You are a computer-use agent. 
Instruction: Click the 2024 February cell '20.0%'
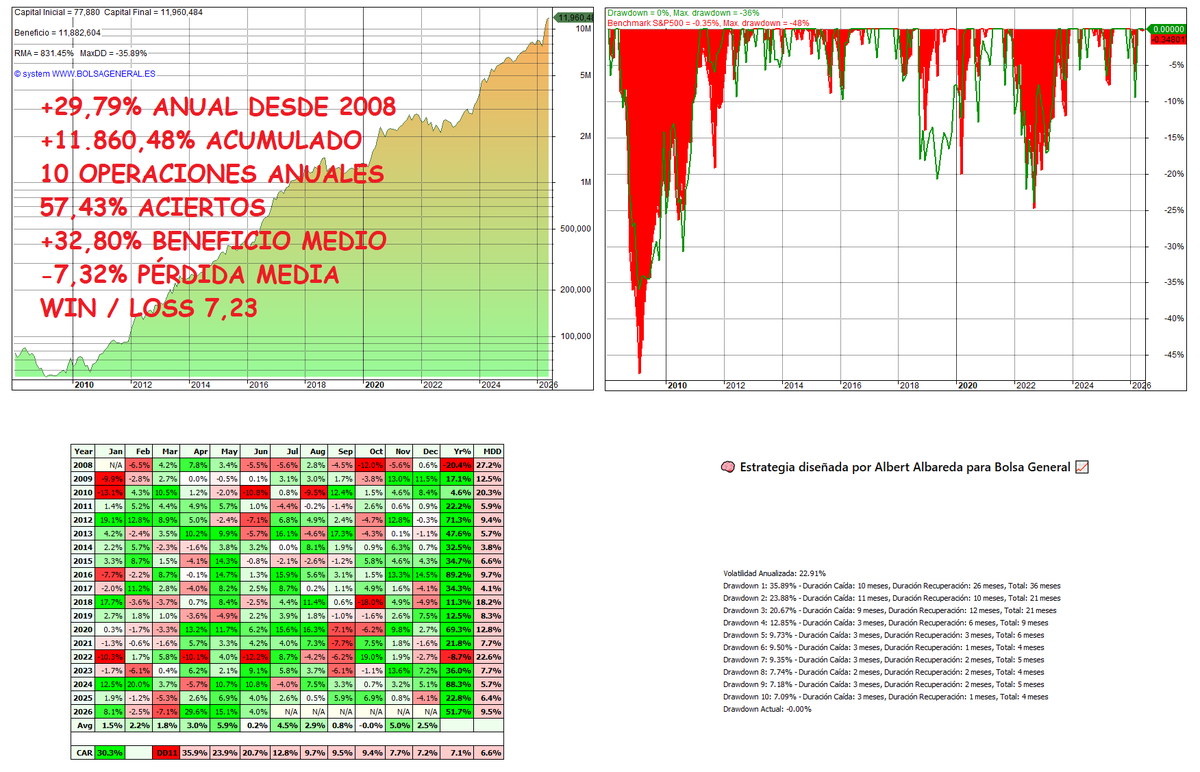[x=138, y=685]
